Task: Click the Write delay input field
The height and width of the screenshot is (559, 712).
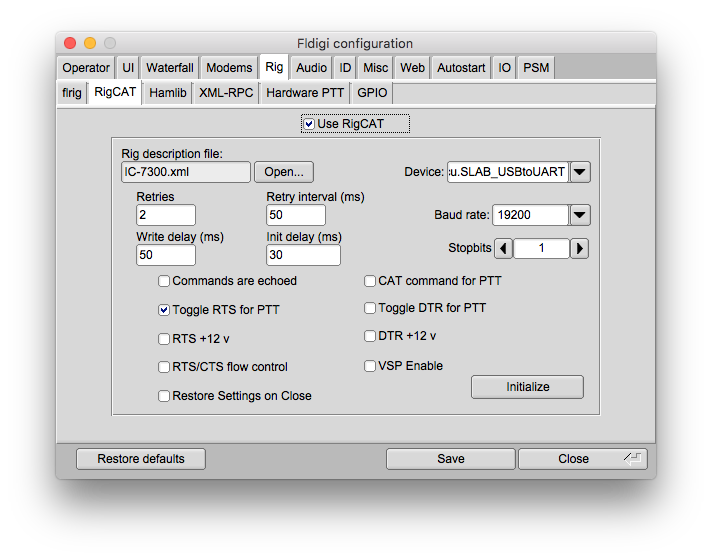Action: pos(166,255)
